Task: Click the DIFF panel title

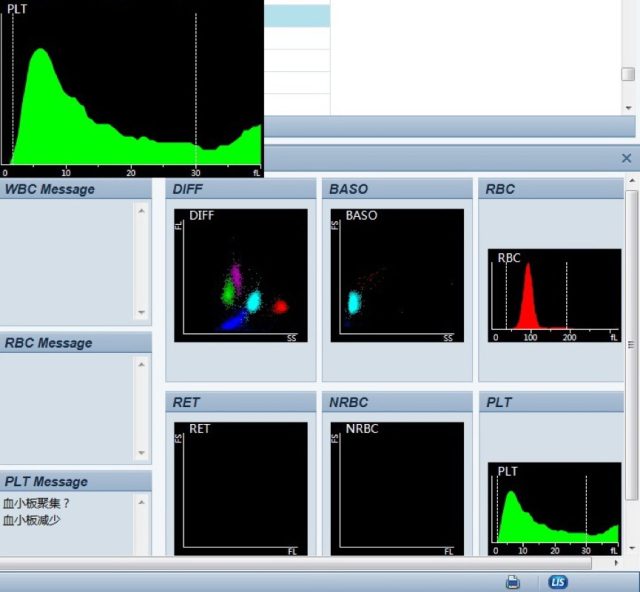Action: click(x=187, y=189)
